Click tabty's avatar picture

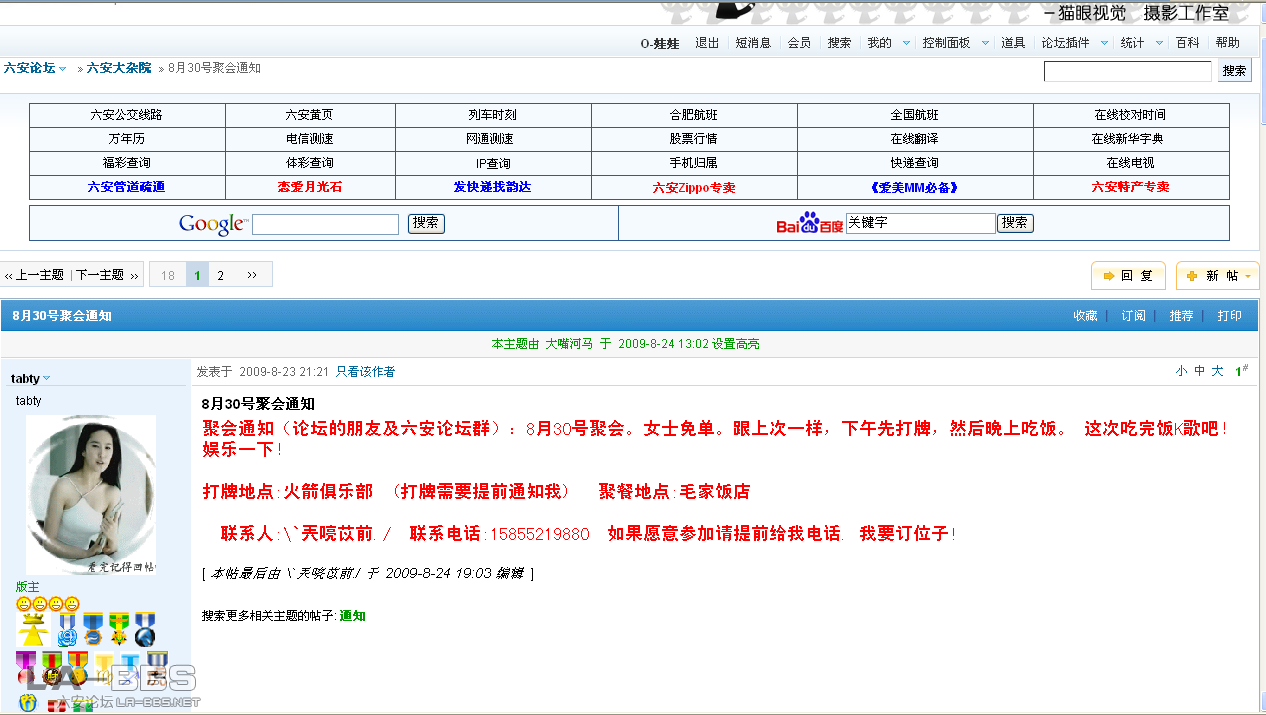[90, 494]
